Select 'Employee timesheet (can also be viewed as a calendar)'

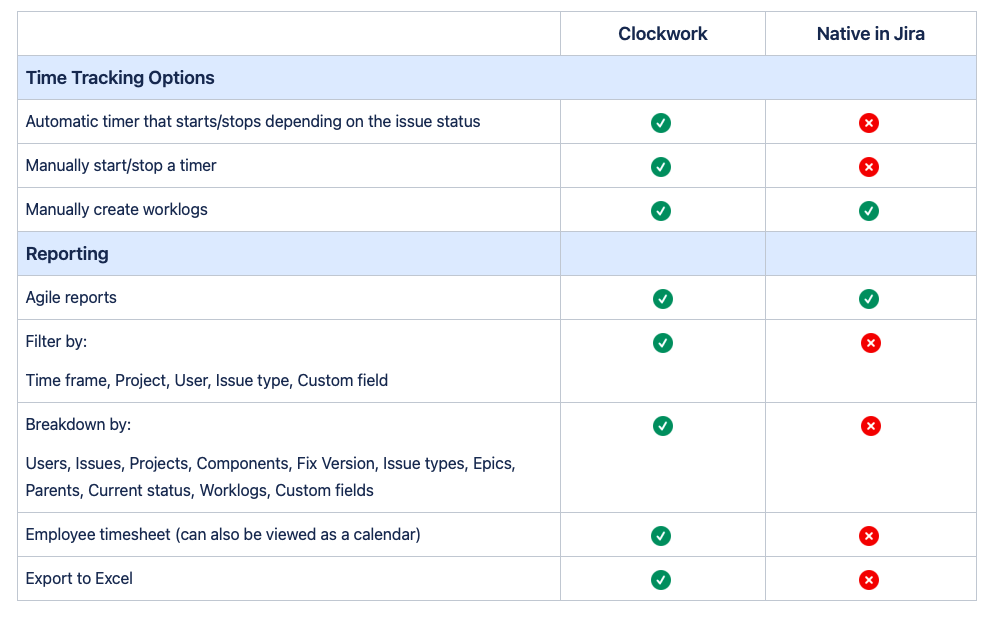pos(223,534)
